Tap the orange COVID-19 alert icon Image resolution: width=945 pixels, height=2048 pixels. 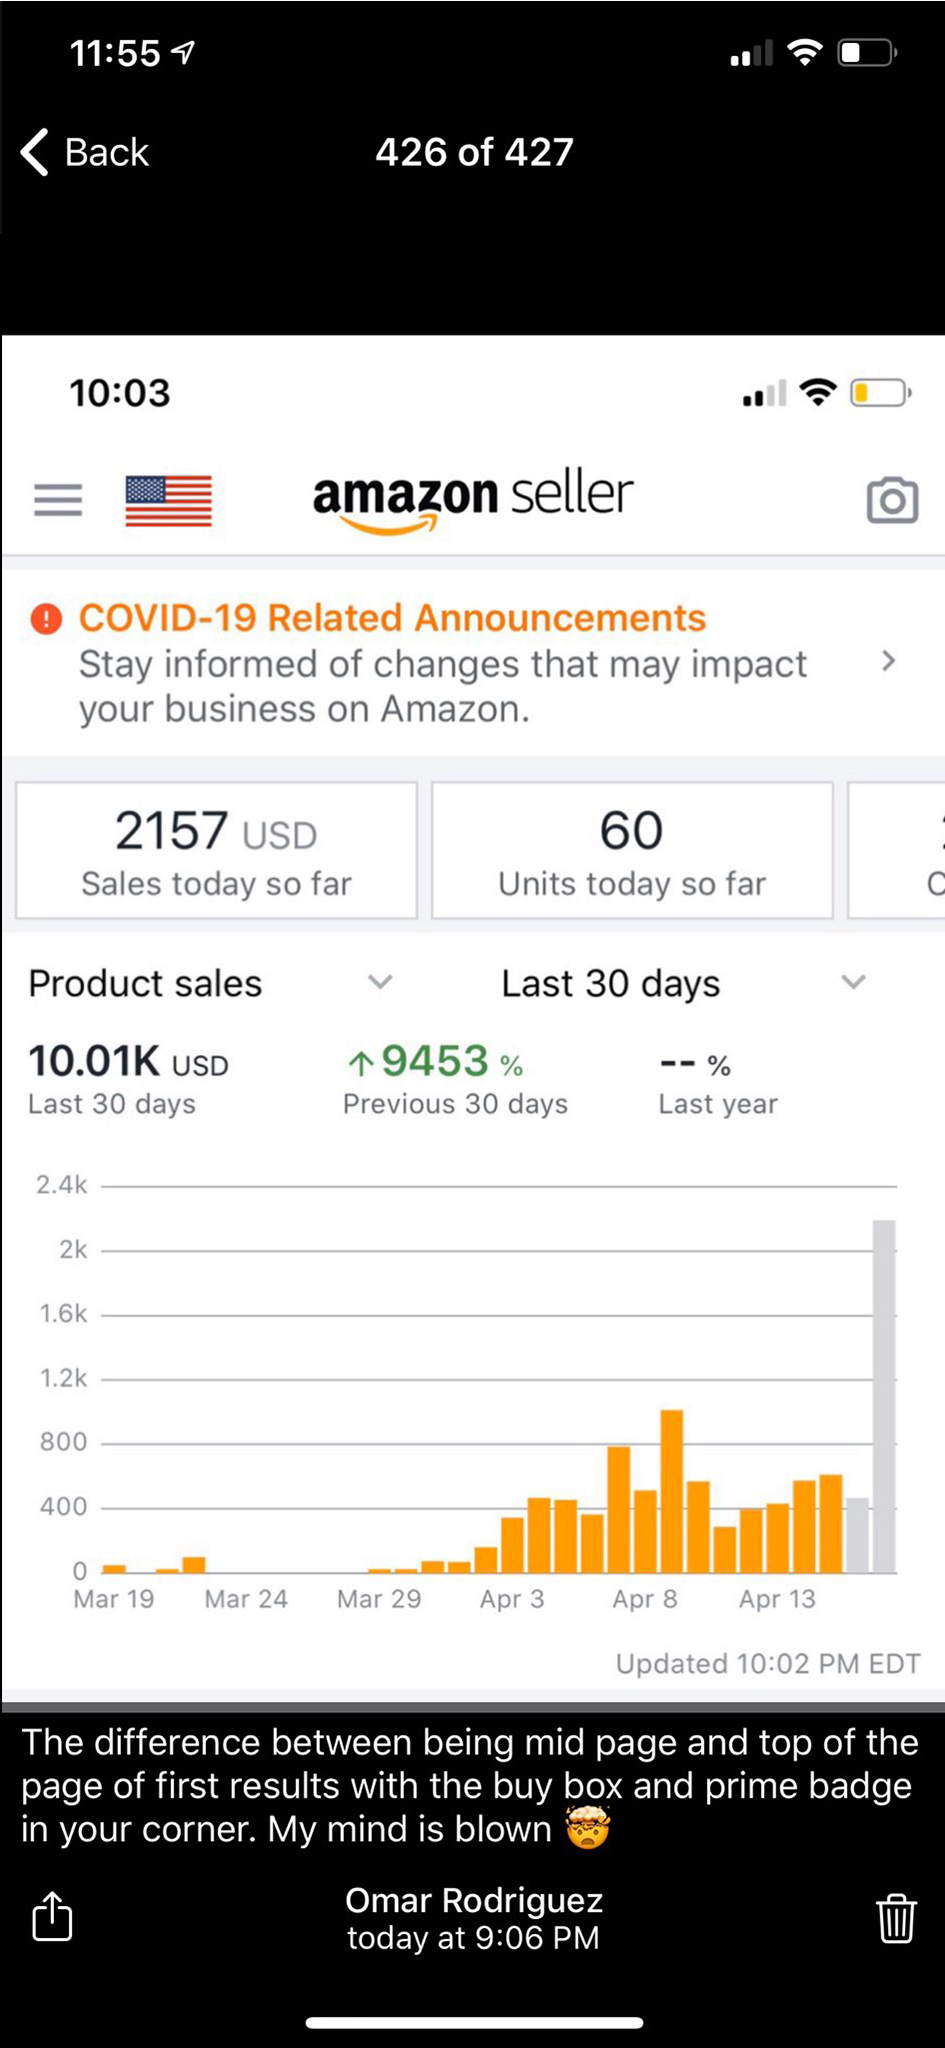[46, 619]
